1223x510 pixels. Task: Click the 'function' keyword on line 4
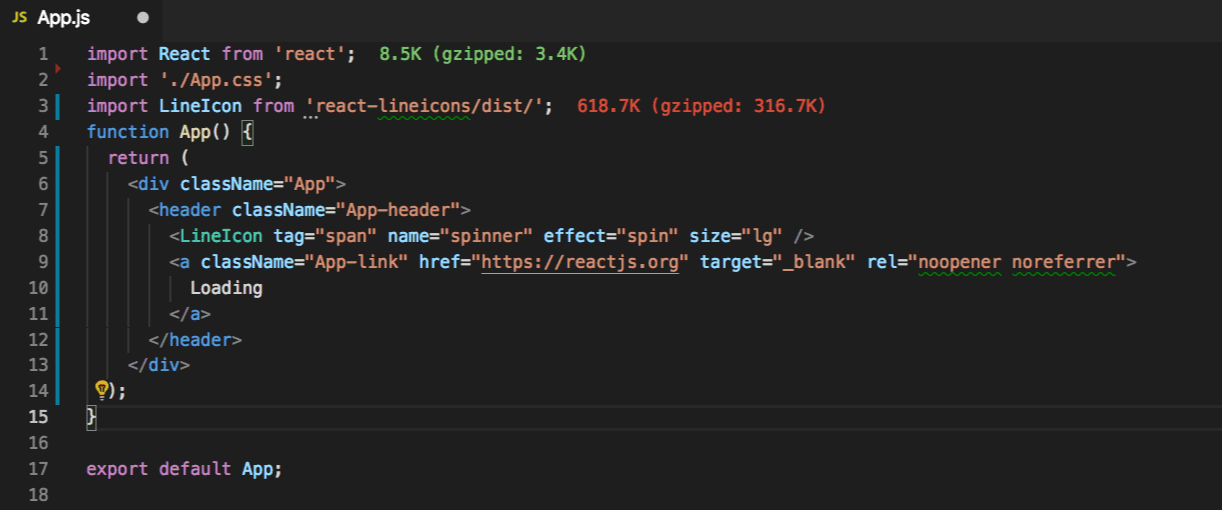128,132
